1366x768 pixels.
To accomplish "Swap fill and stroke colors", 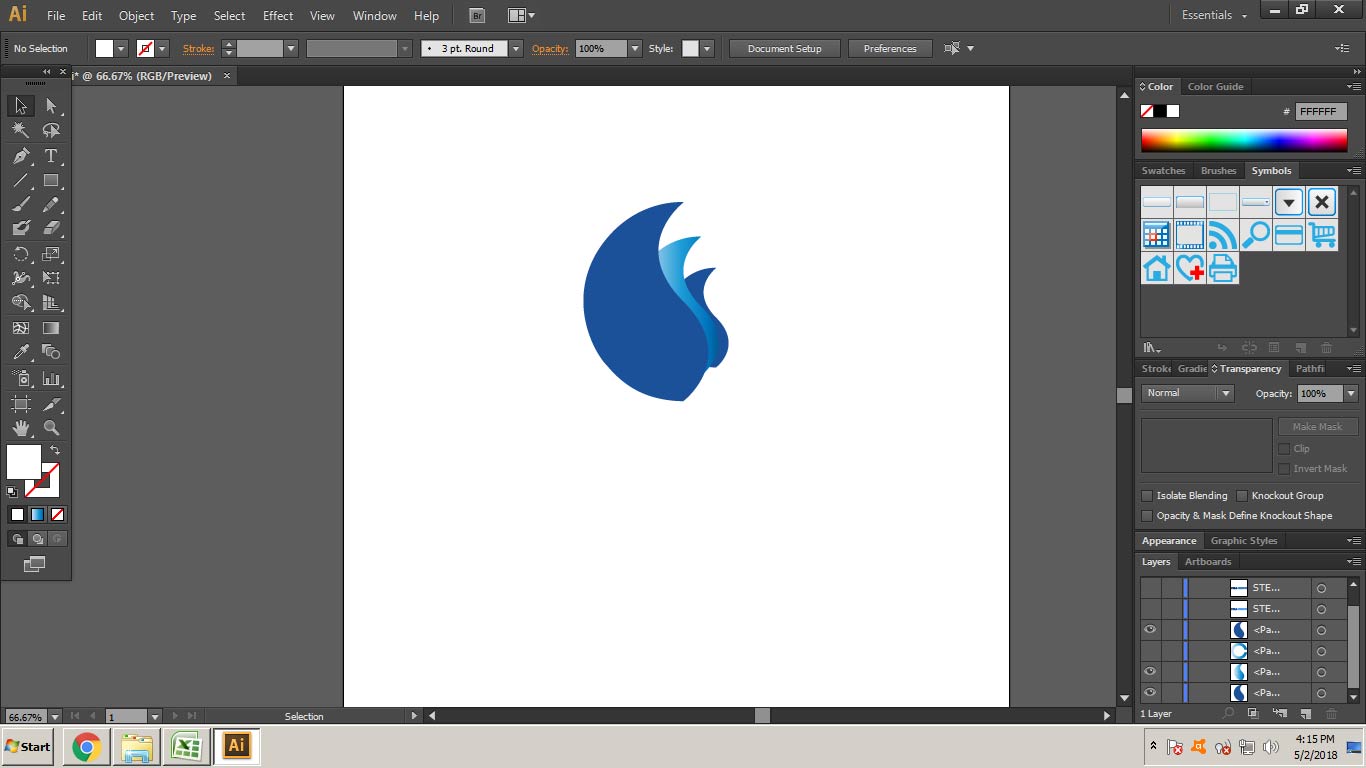I will tap(55, 450).
